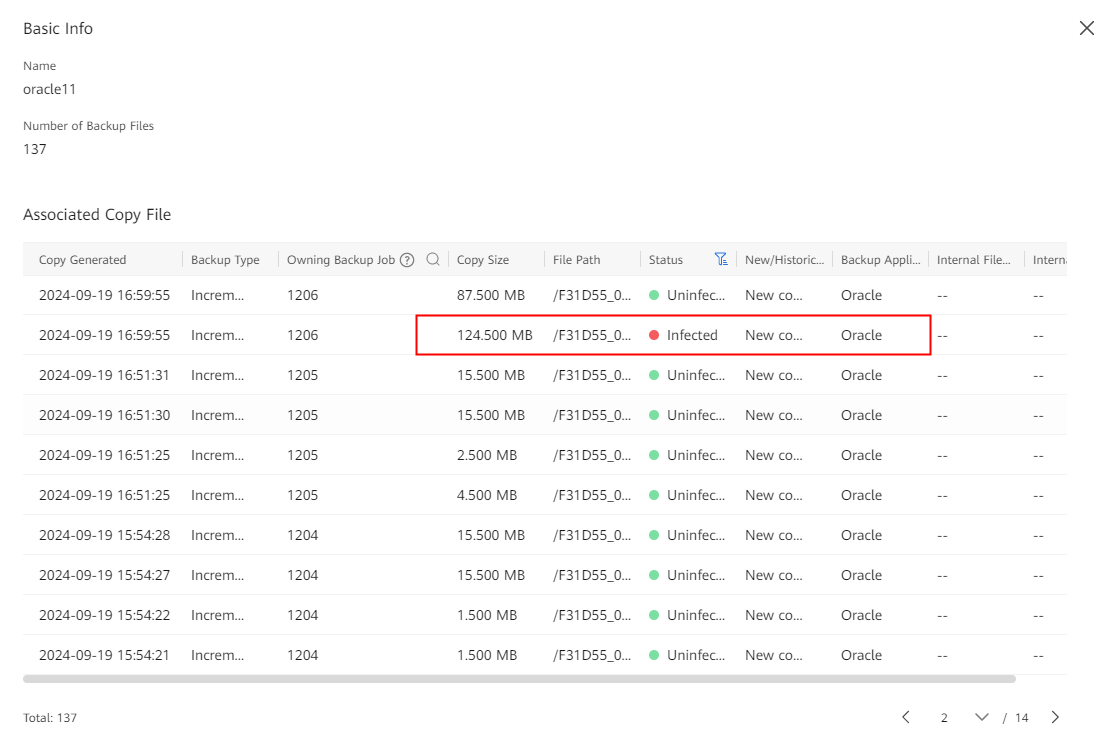Expand the page number dropdown chevron

(x=981, y=717)
